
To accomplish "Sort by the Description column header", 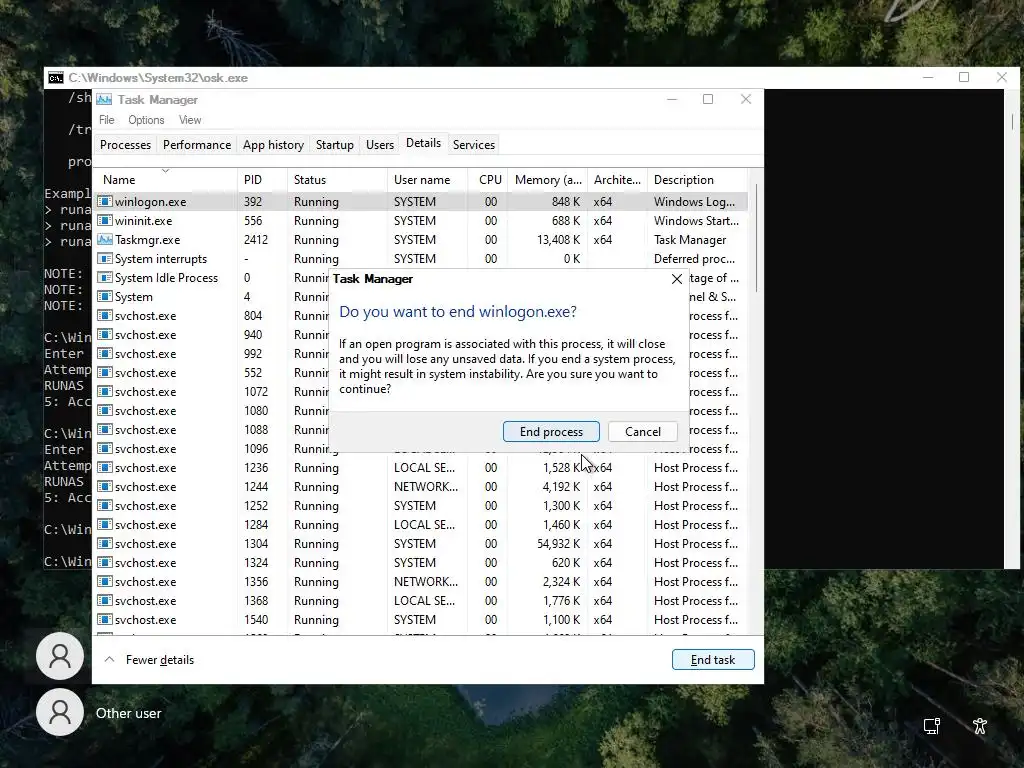I will (x=697, y=180).
